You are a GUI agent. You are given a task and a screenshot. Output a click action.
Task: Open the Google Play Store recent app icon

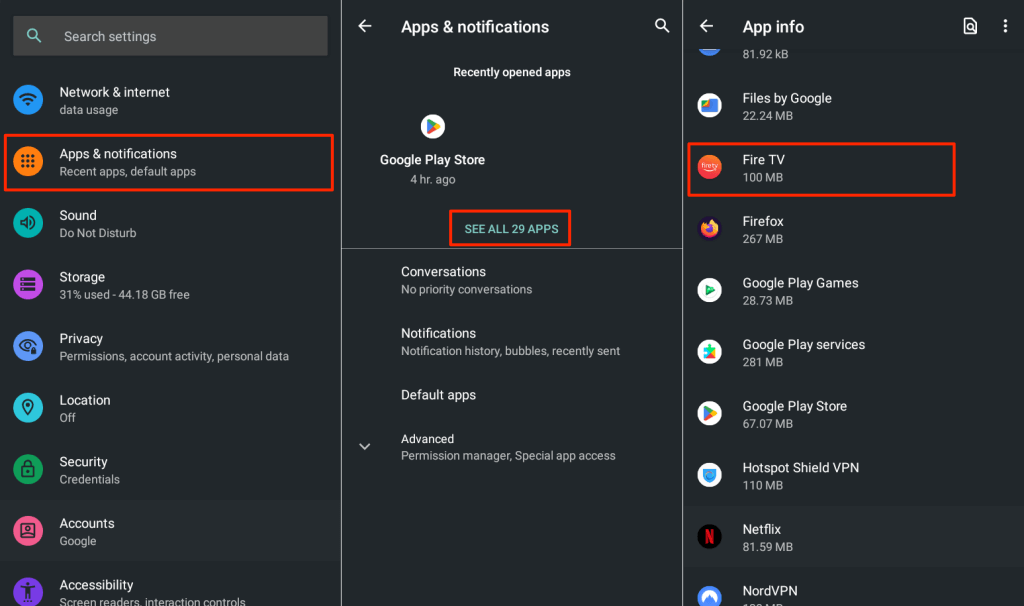(432, 127)
